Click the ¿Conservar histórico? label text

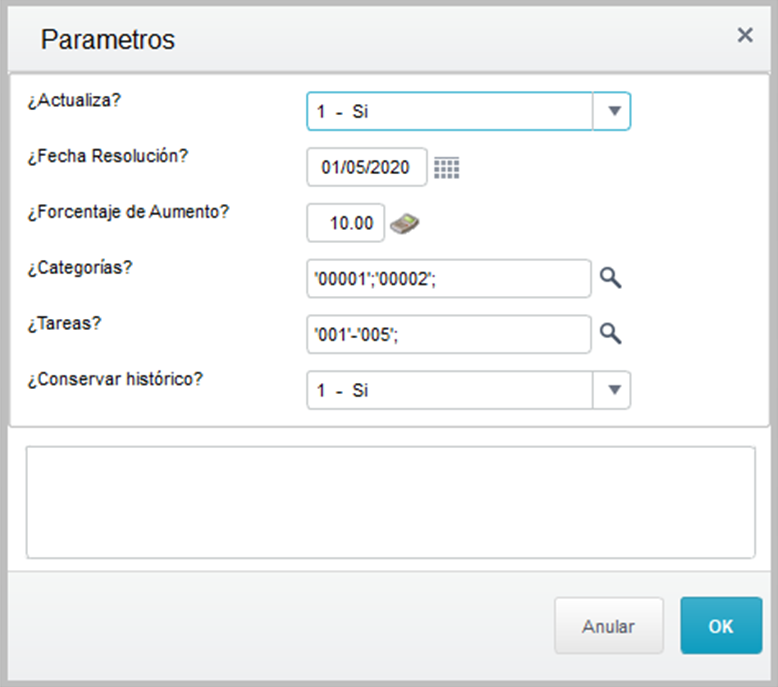(x=115, y=380)
